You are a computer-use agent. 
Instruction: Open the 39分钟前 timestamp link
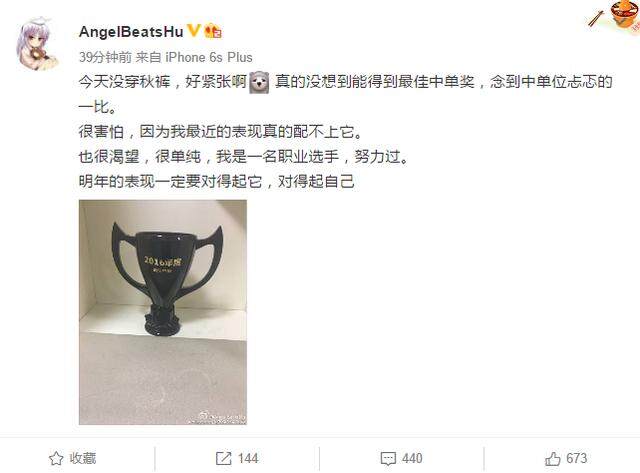click(105, 57)
